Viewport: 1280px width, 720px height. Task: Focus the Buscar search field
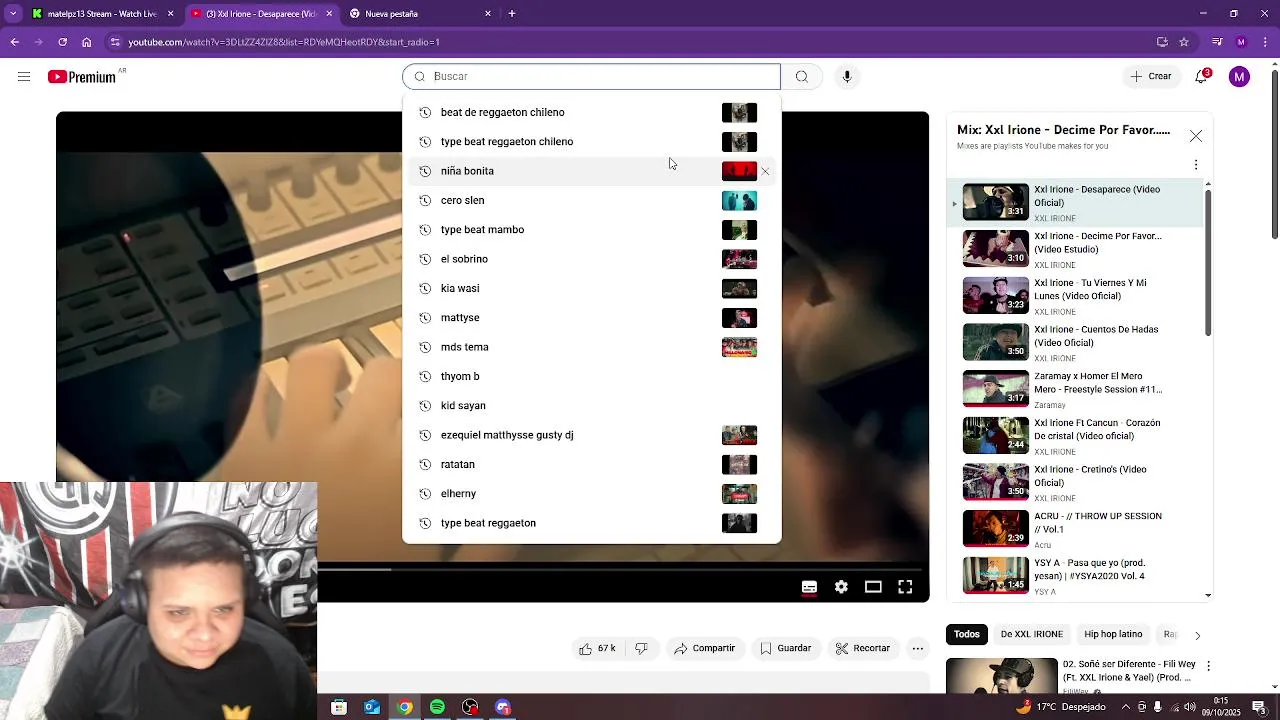[x=591, y=77]
